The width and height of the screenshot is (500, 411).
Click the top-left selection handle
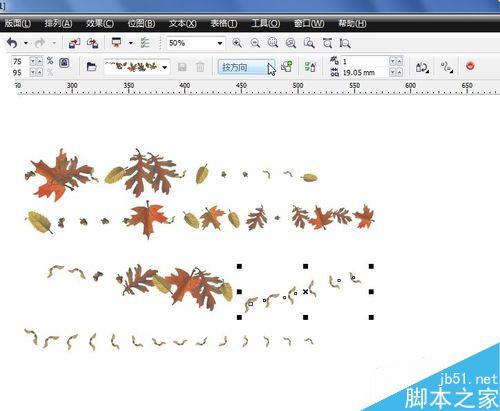click(x=239, y=266)
